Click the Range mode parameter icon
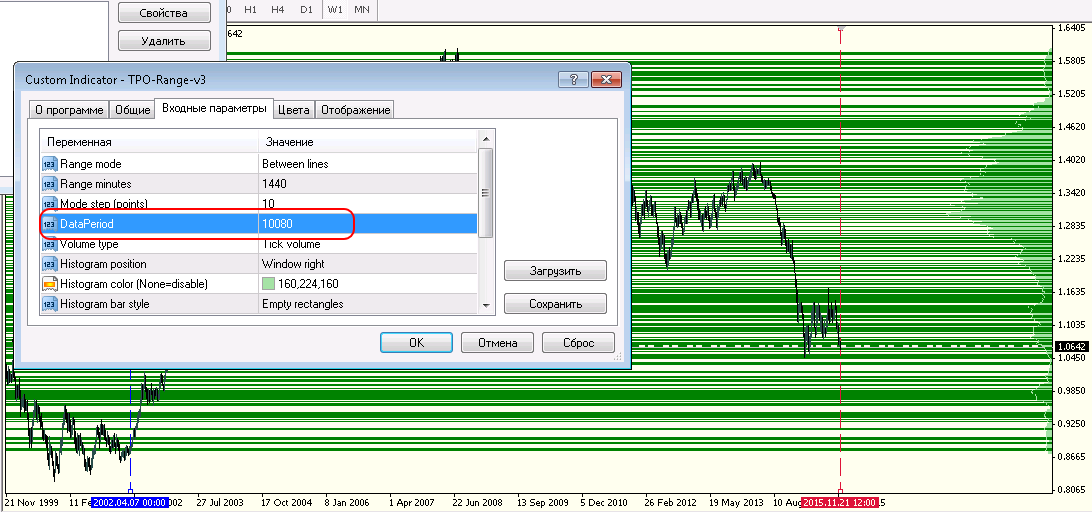The image size is (1092, 512). [49, 164]
